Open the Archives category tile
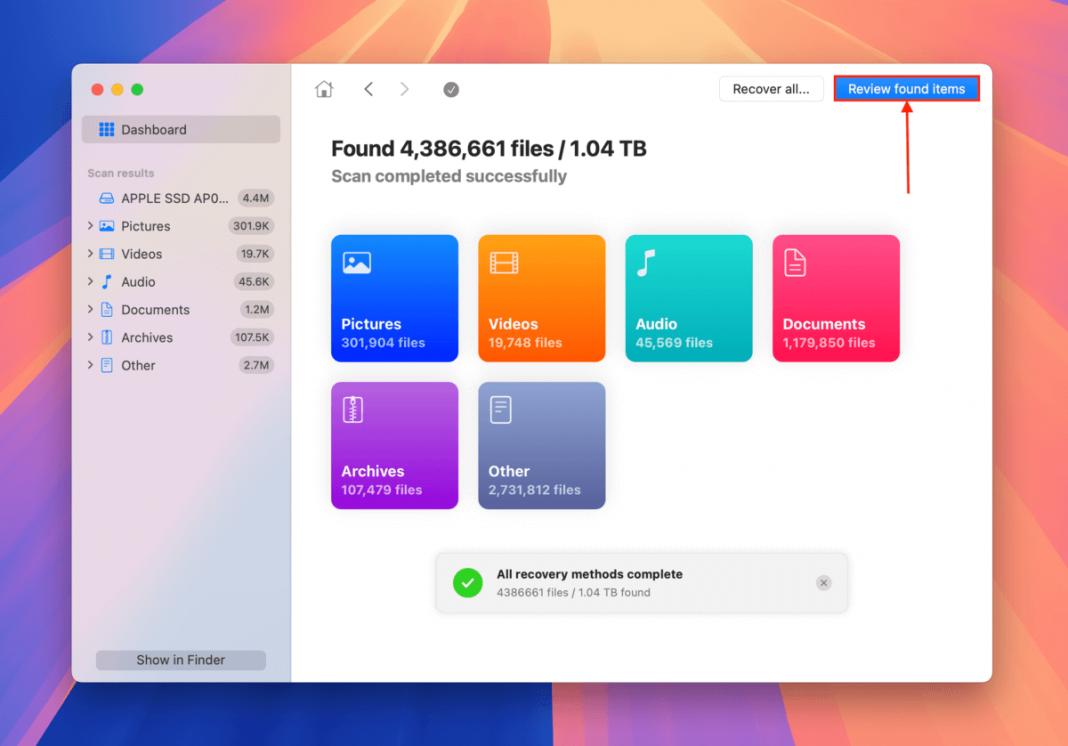 pos(394,444)
